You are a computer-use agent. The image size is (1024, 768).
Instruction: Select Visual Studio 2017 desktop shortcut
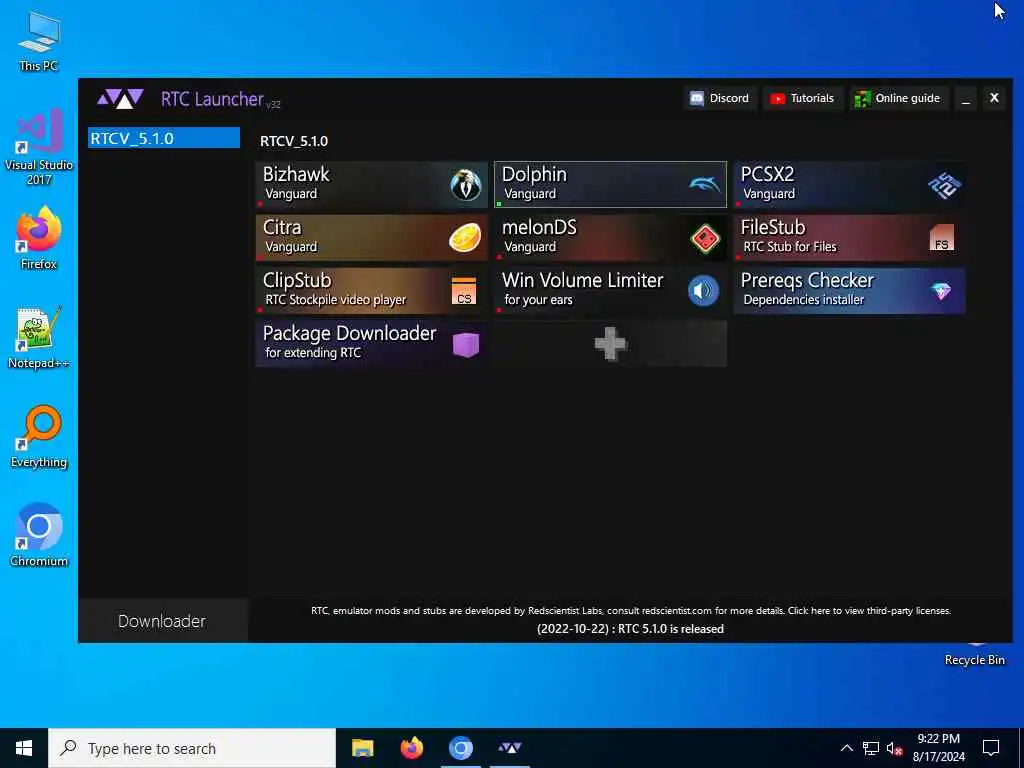(39, 148)
